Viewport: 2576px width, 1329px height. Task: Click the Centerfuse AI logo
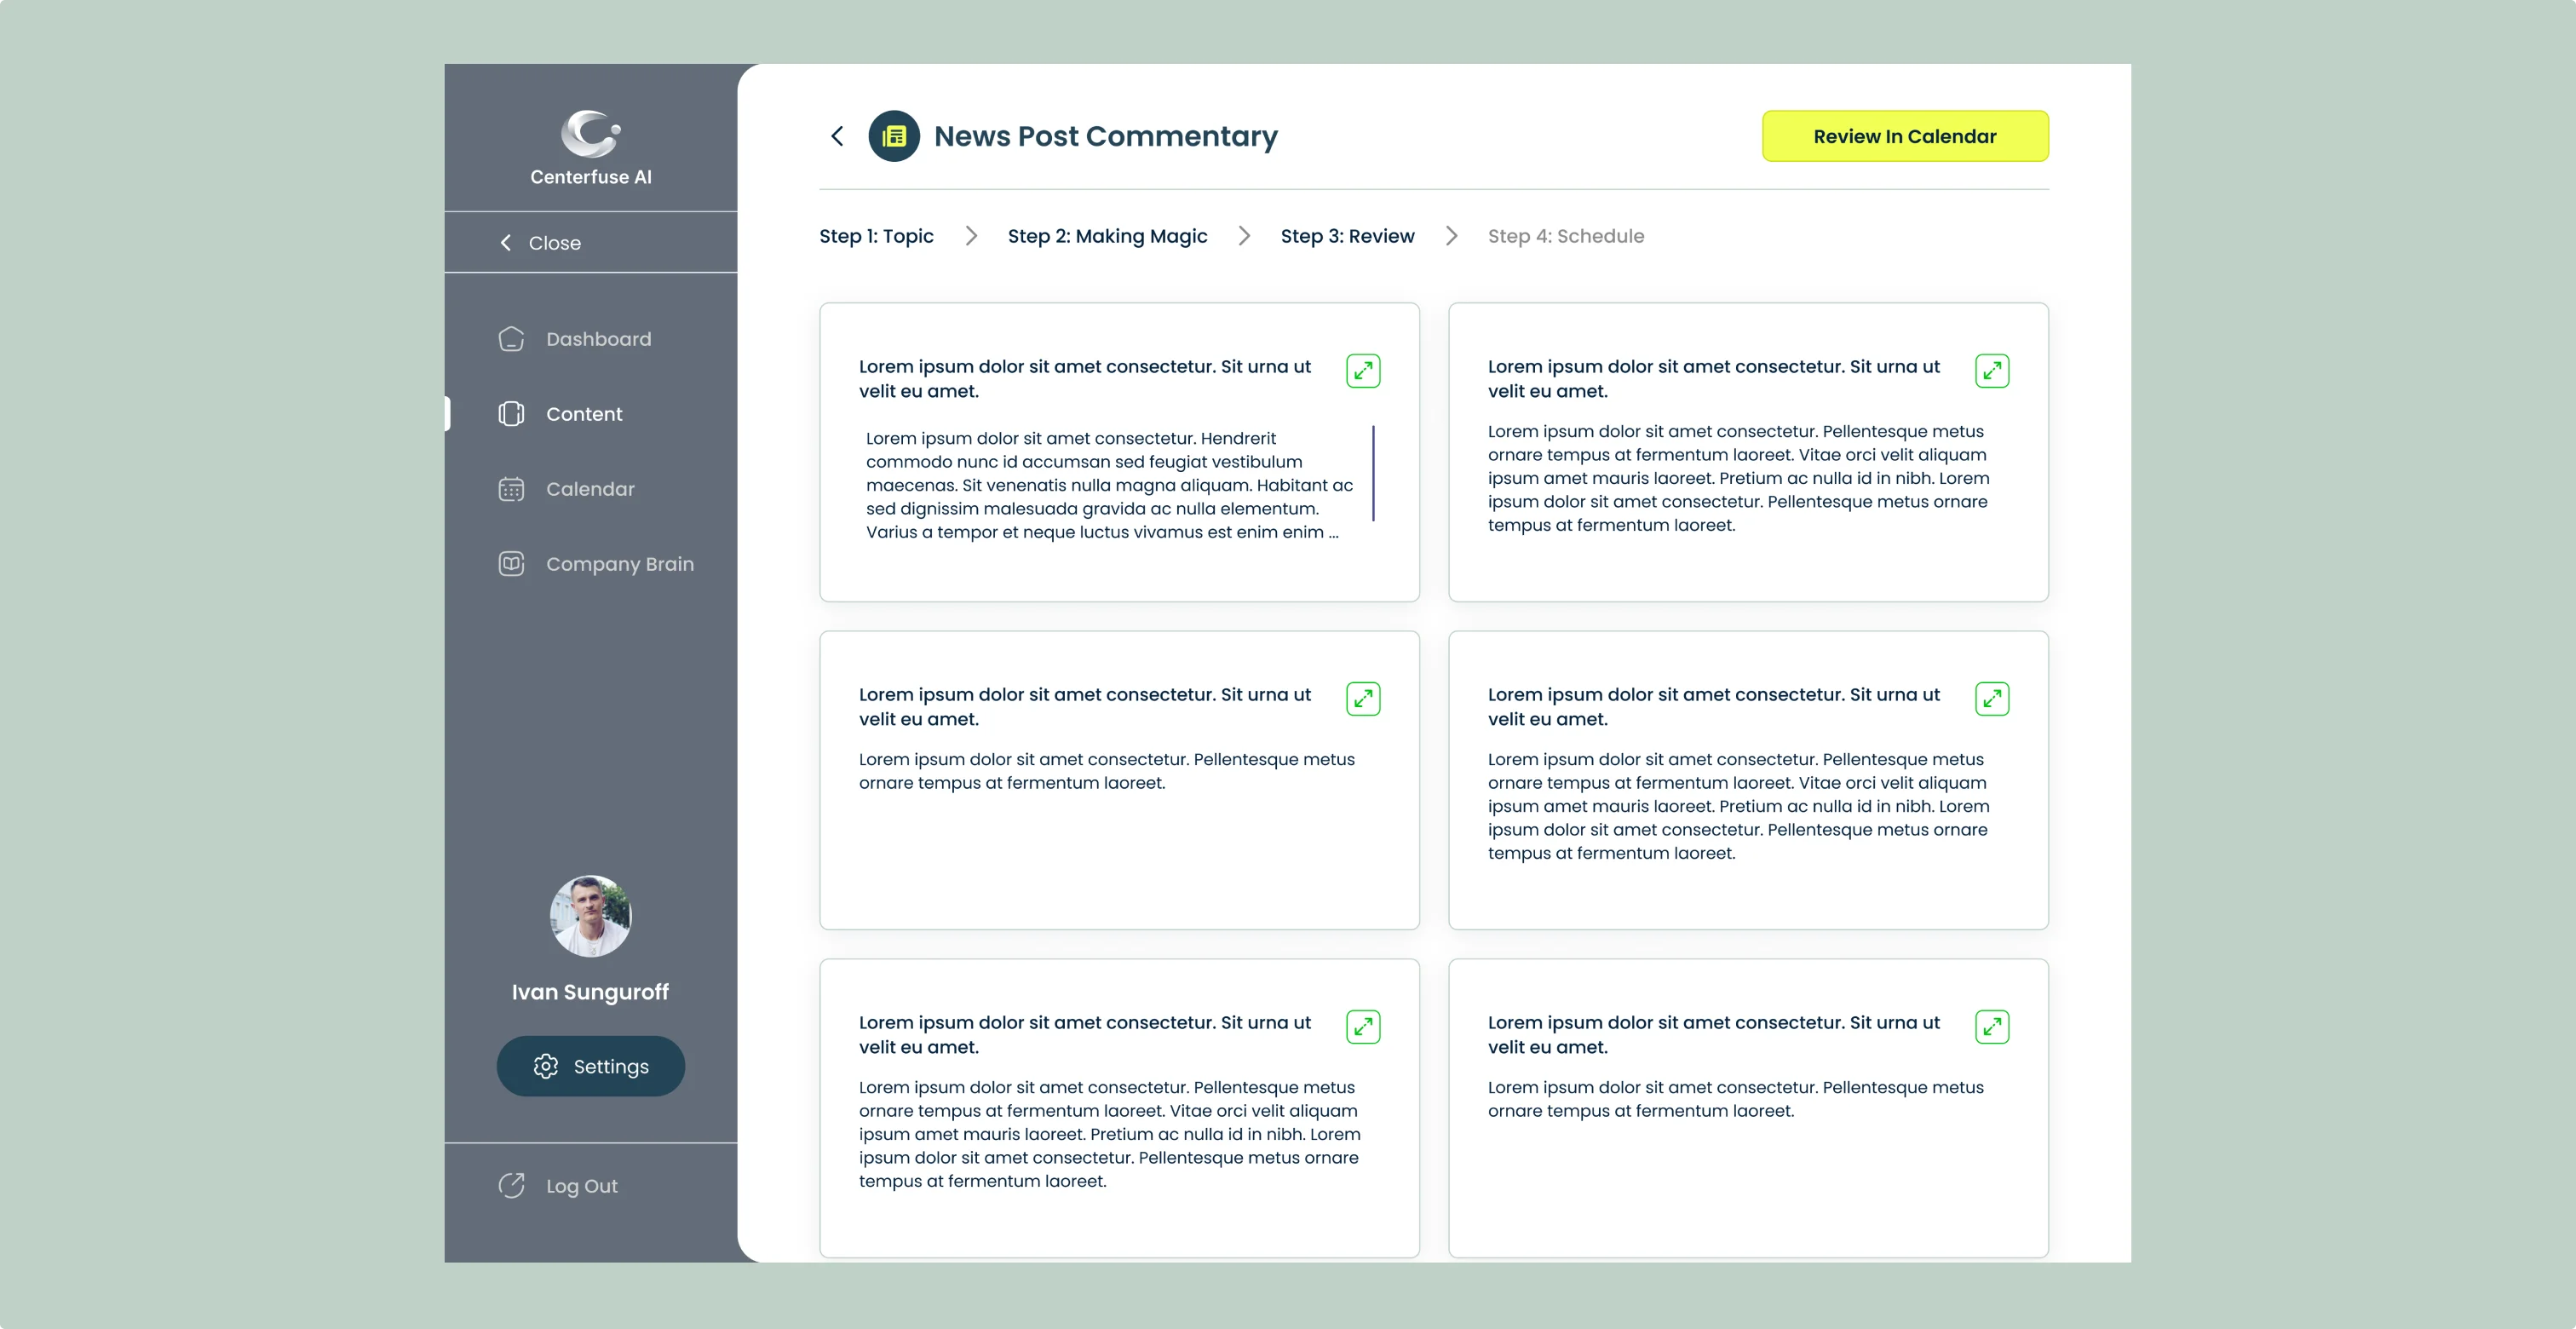tap(590, 134)
